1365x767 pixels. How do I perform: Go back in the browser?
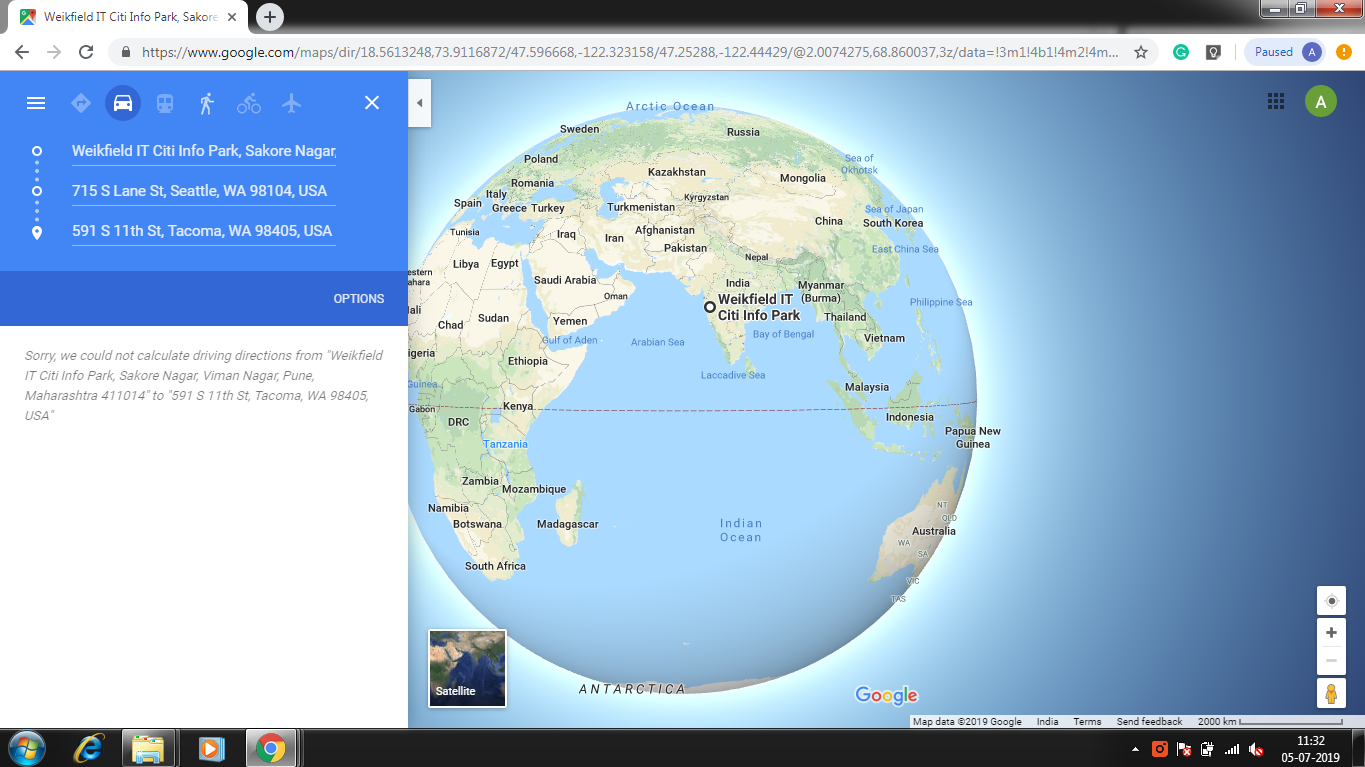(x=22, y=52)
